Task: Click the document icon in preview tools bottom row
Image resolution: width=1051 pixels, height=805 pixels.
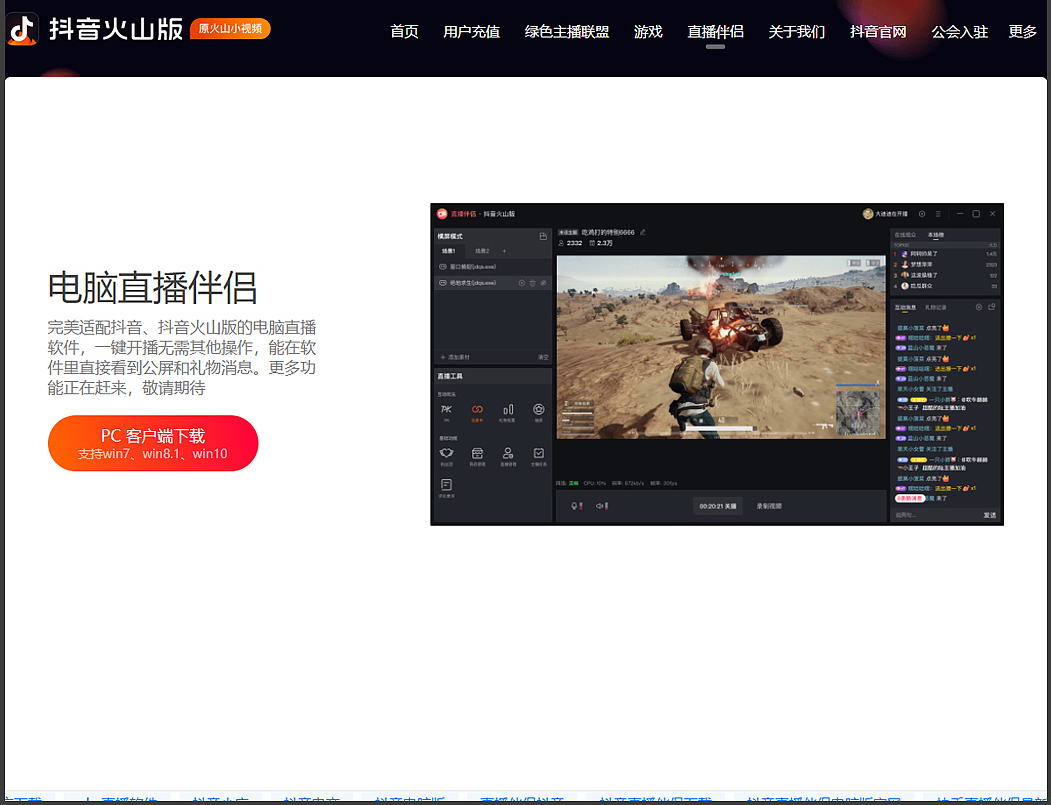Action: (446, 484)
